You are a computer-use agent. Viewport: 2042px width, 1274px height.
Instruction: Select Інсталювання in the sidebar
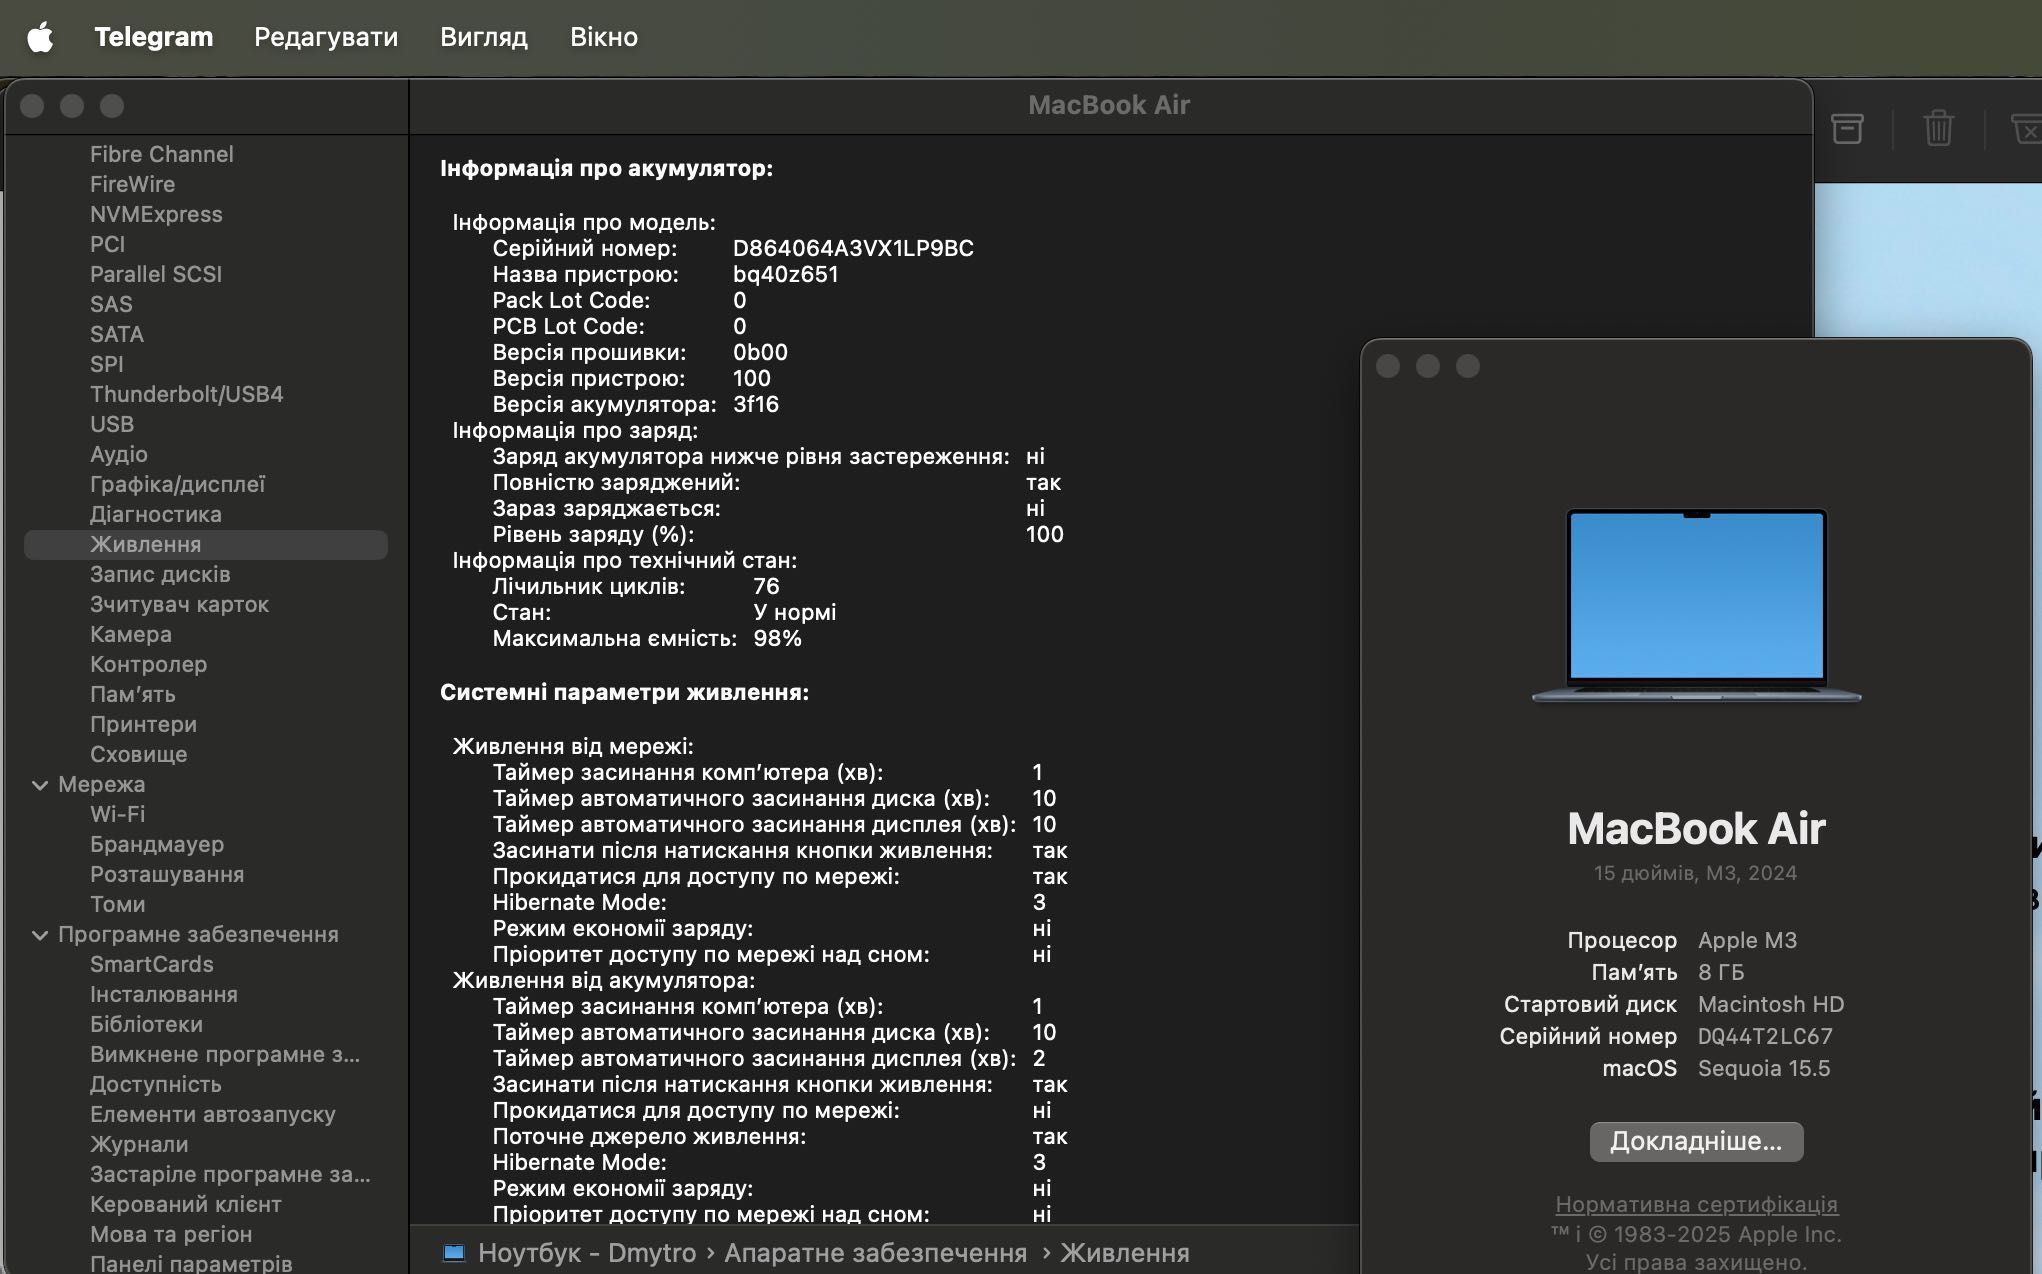click(x=164, y=994)
